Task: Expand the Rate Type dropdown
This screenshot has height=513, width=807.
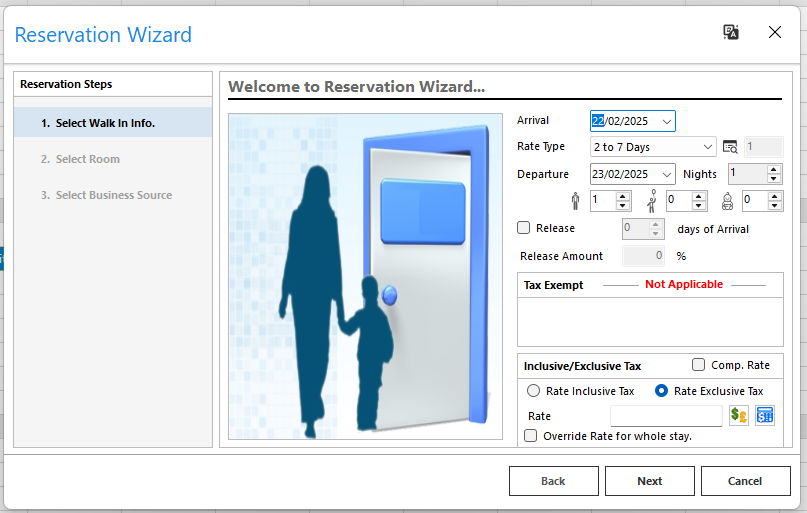Action: pos(707,147)
